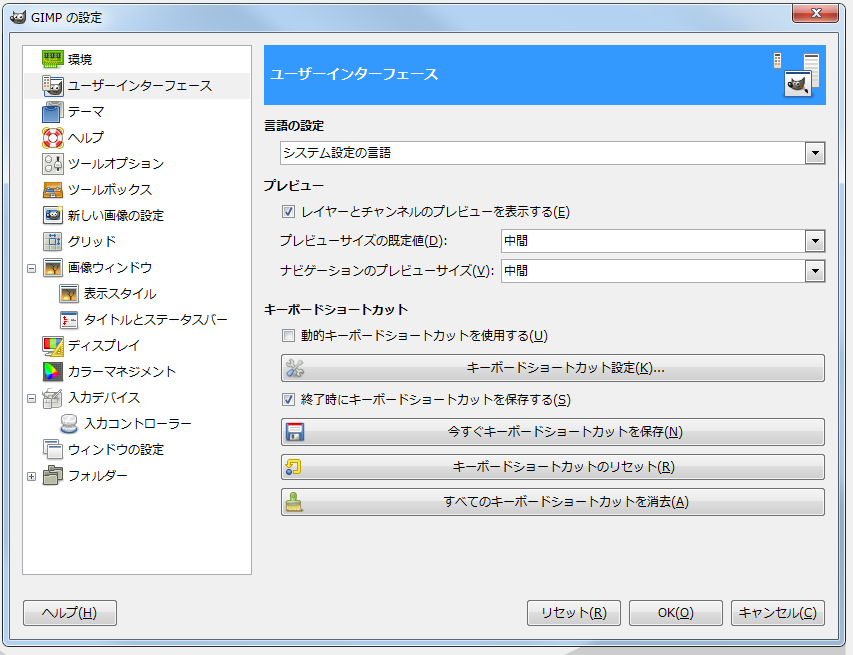Toggle 終了時にキーボードショートカットを保存する checkbox
The height and width of the screenshot is (655, 853).
288,400
